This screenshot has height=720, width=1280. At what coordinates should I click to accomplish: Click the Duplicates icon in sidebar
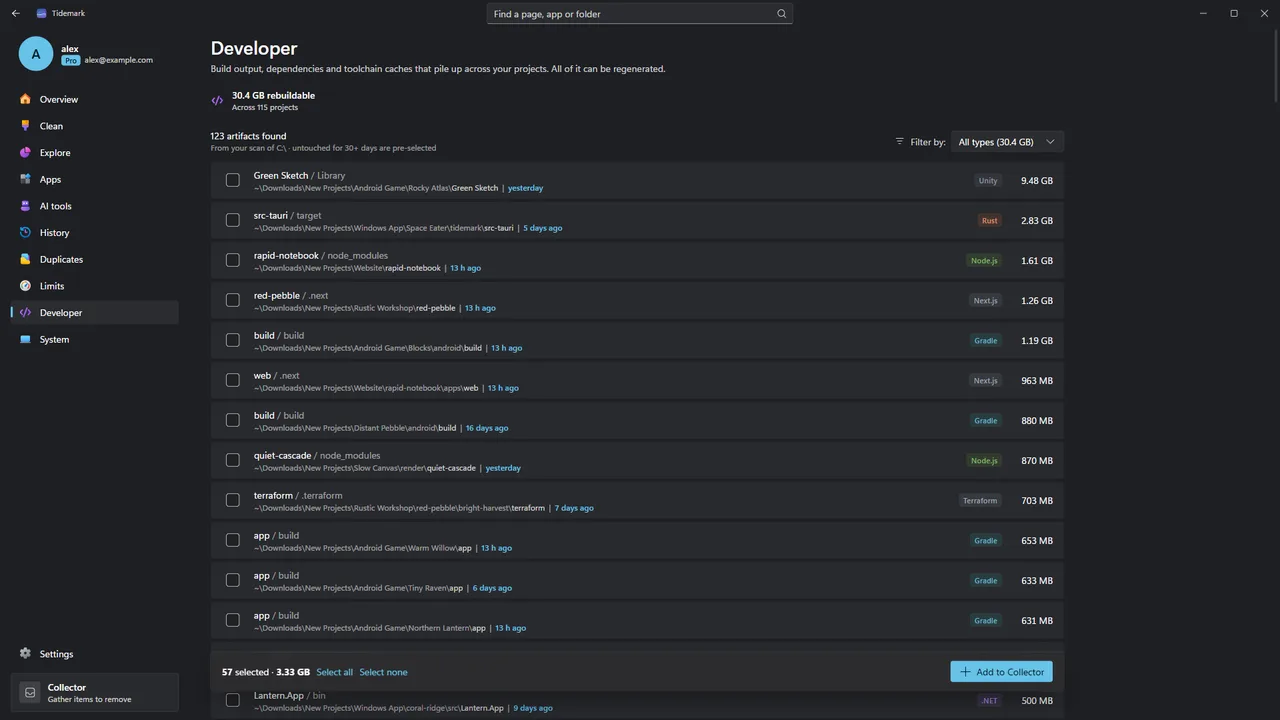25,259
